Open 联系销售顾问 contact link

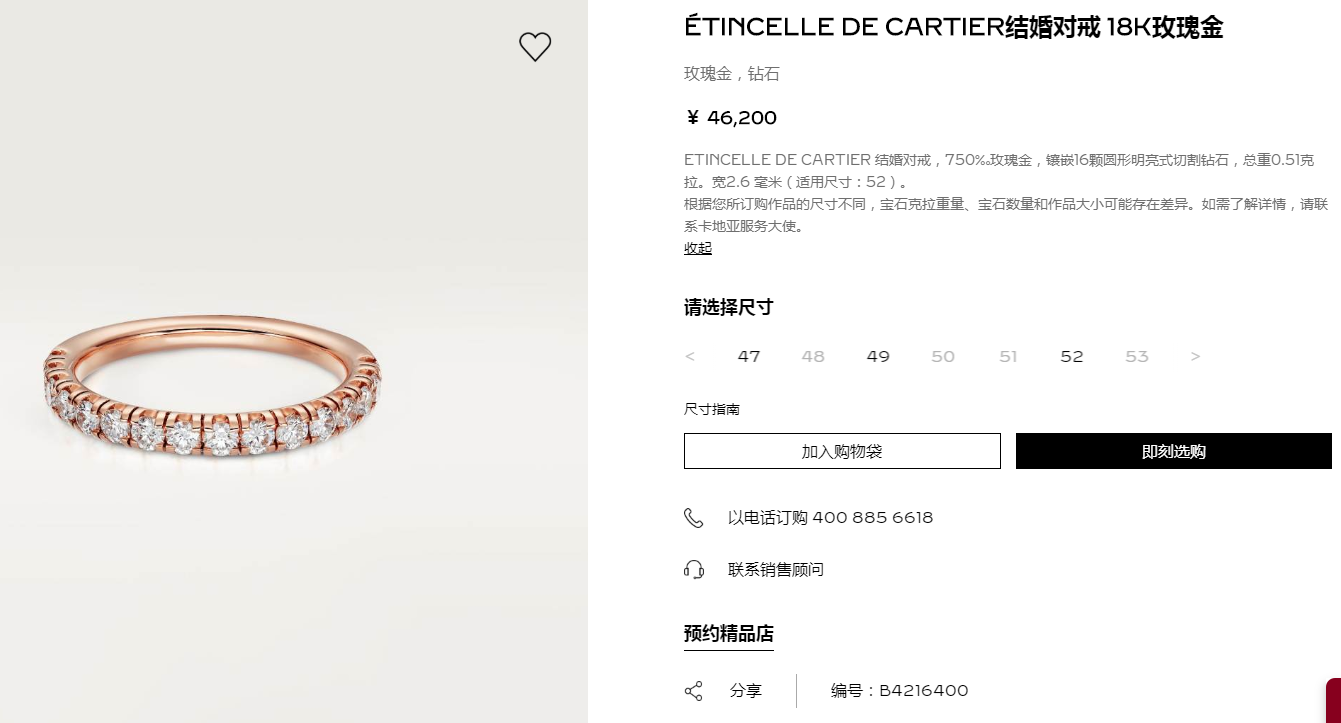click(776, 570)
